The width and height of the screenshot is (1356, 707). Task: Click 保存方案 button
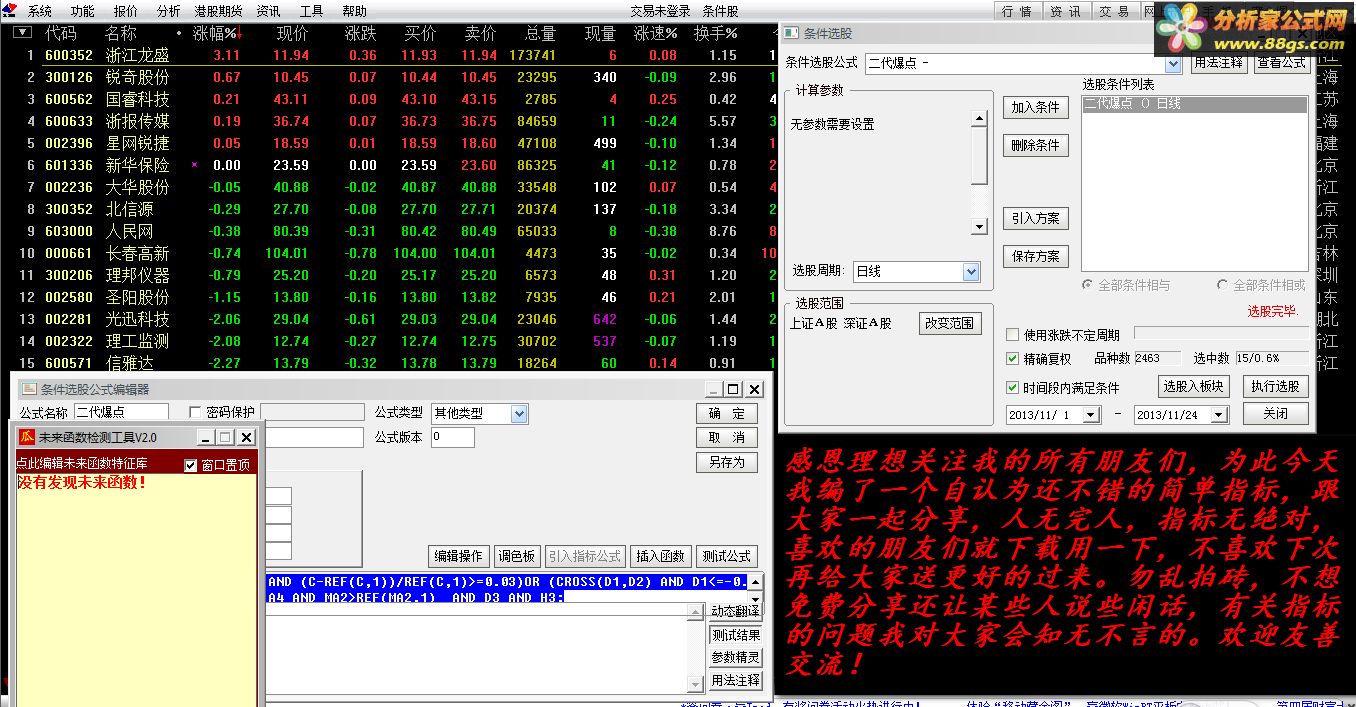(1036, 256)
